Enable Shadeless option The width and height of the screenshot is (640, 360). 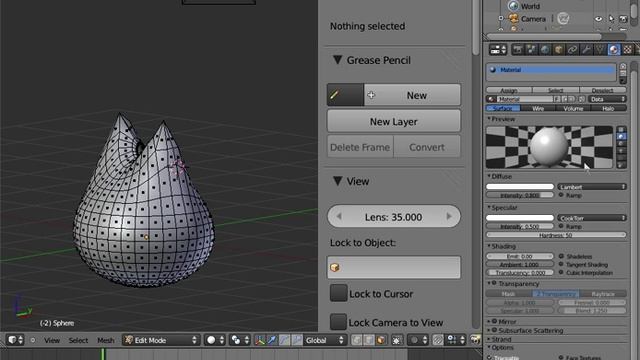[561, 256]
